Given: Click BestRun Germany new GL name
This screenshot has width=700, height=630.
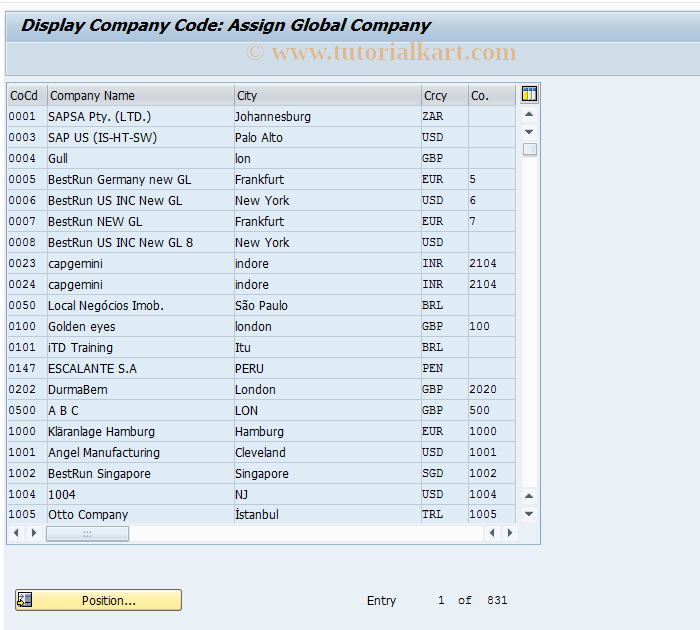Looking at the screenshot, I should coord(141,179).
